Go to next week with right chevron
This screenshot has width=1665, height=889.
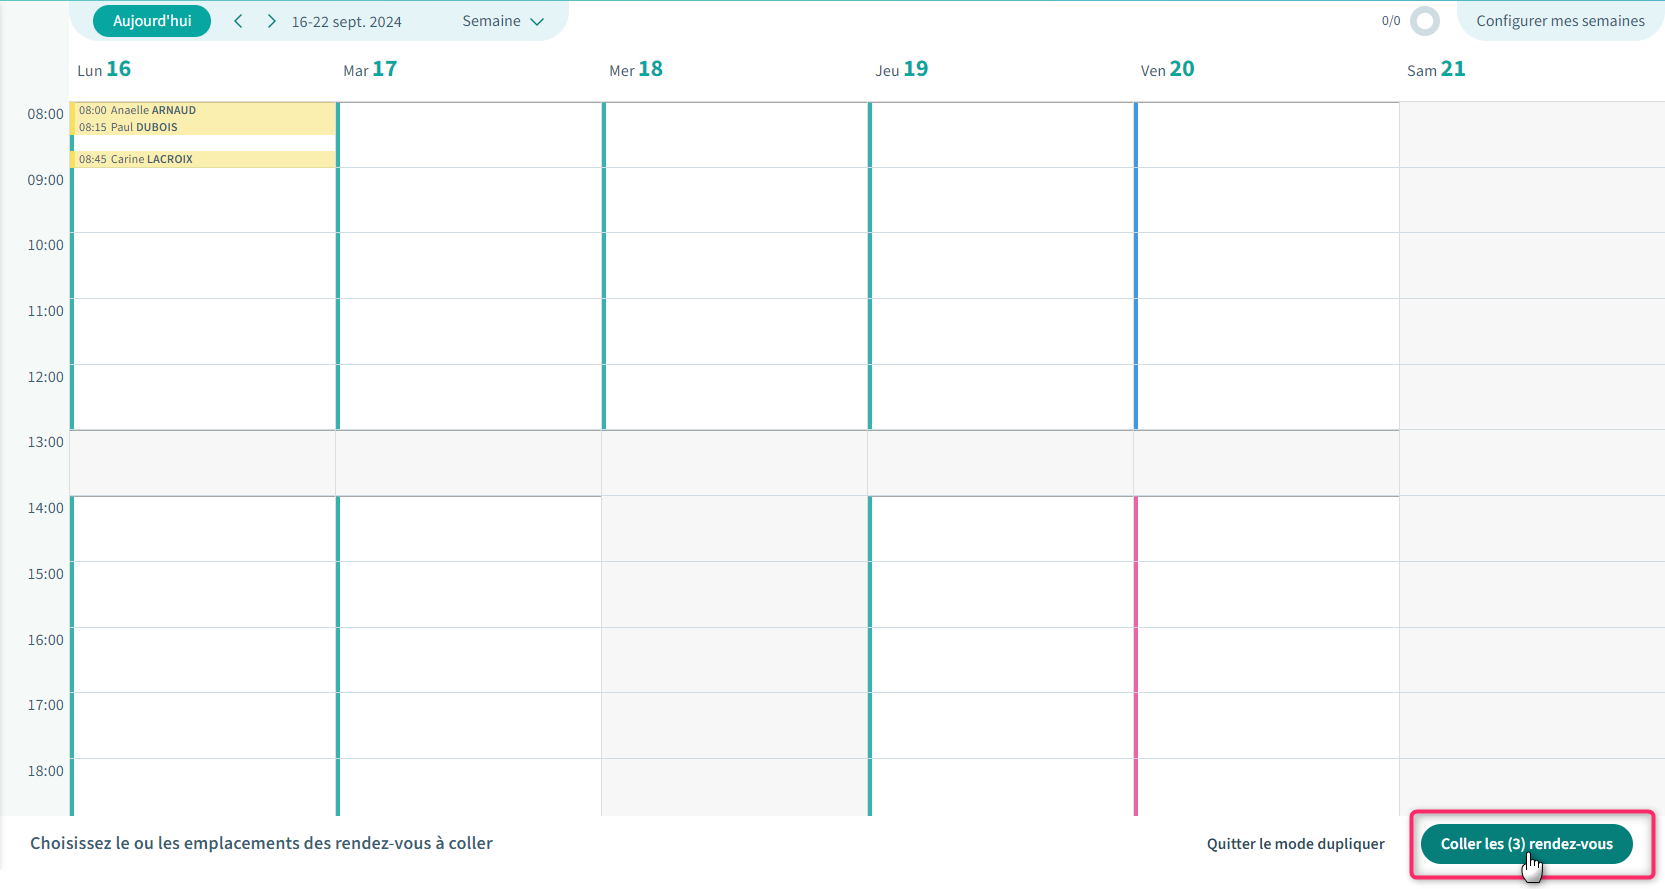point(271,21)
